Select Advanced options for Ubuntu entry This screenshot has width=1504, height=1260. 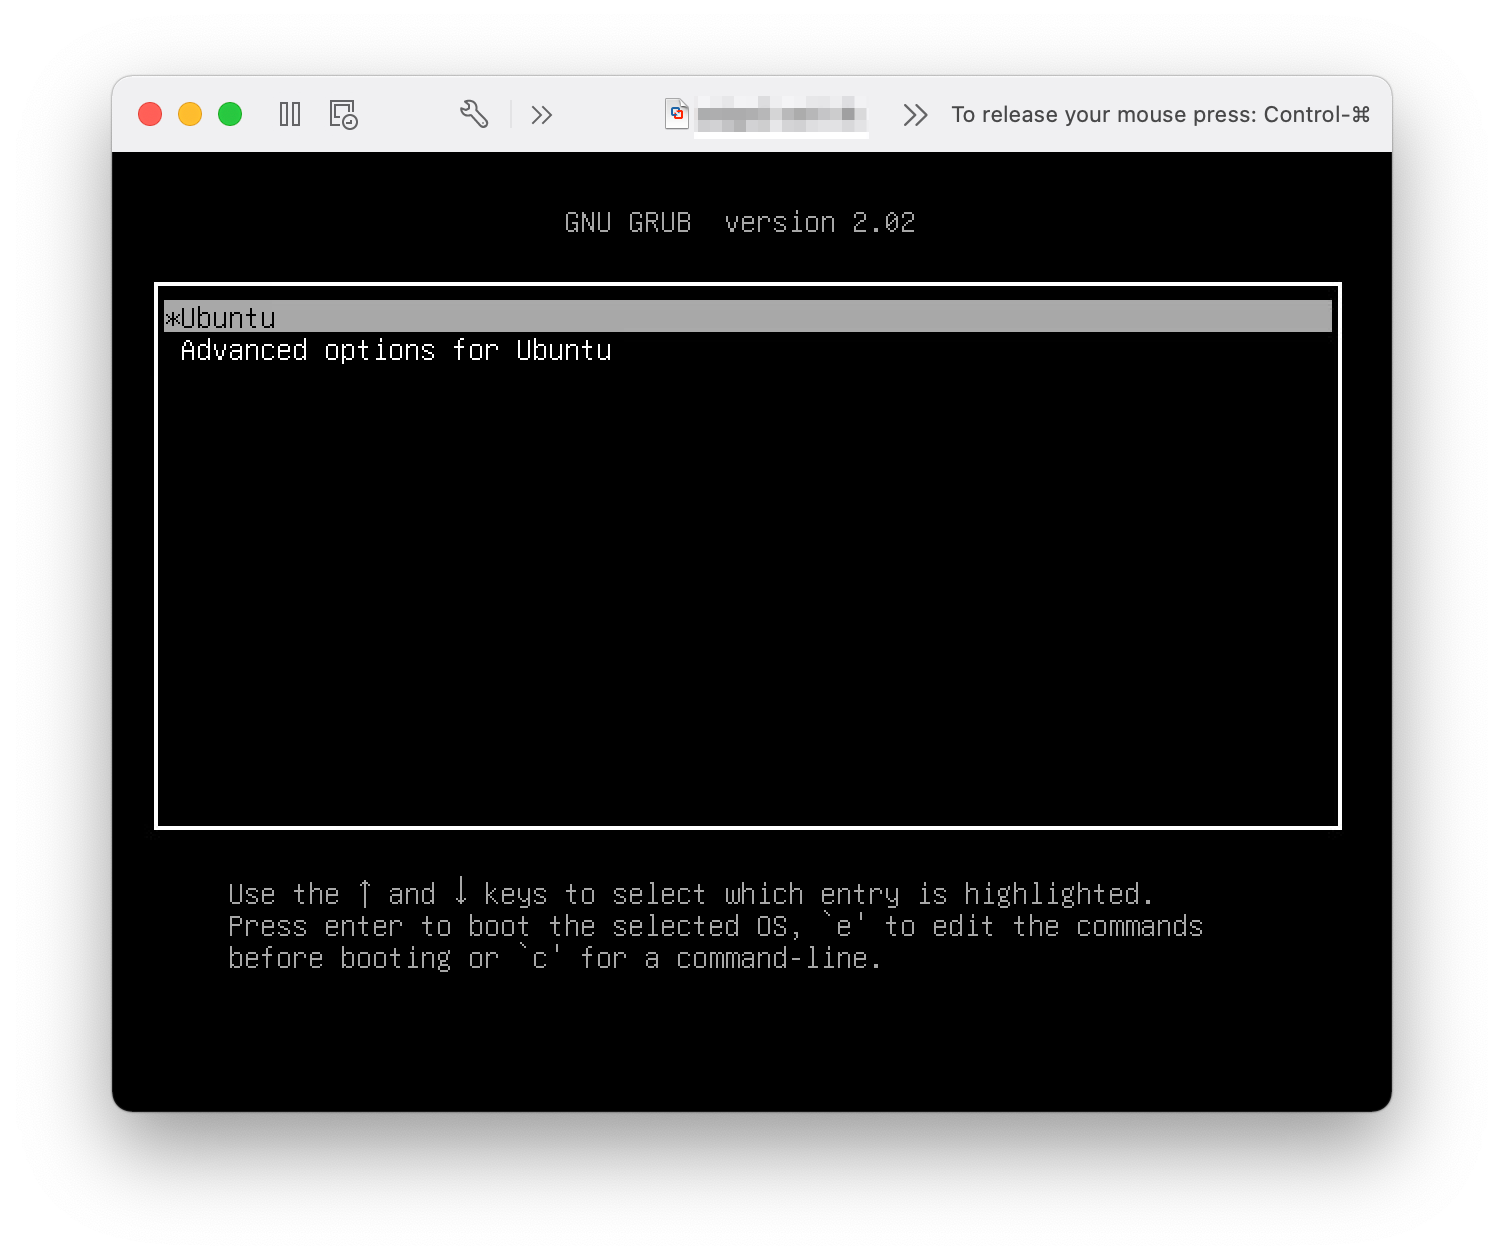click(x=396, y=350)
